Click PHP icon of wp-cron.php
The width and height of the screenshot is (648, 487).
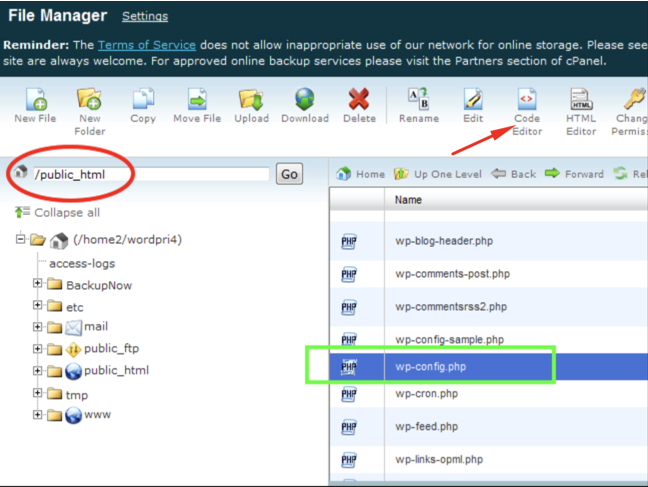click(x=349, y=394)
